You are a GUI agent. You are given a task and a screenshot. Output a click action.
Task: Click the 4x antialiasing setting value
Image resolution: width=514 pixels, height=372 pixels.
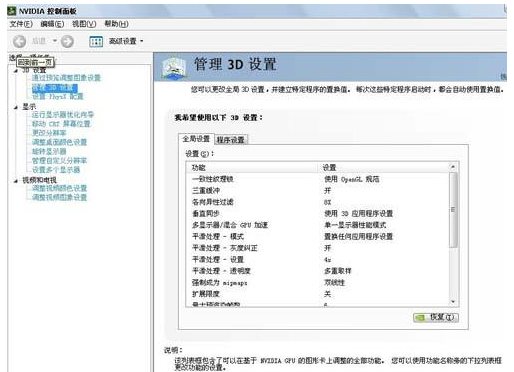pos(327,260)
